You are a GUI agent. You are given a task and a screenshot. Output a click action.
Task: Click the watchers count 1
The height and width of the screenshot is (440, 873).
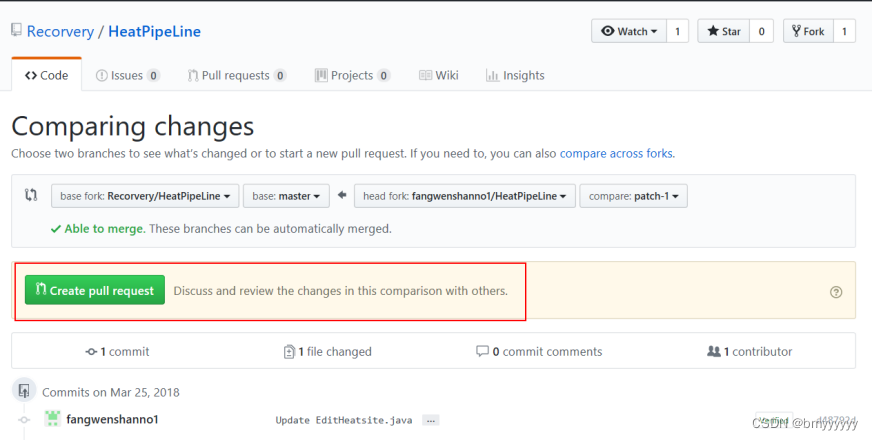tap(678, 31)
